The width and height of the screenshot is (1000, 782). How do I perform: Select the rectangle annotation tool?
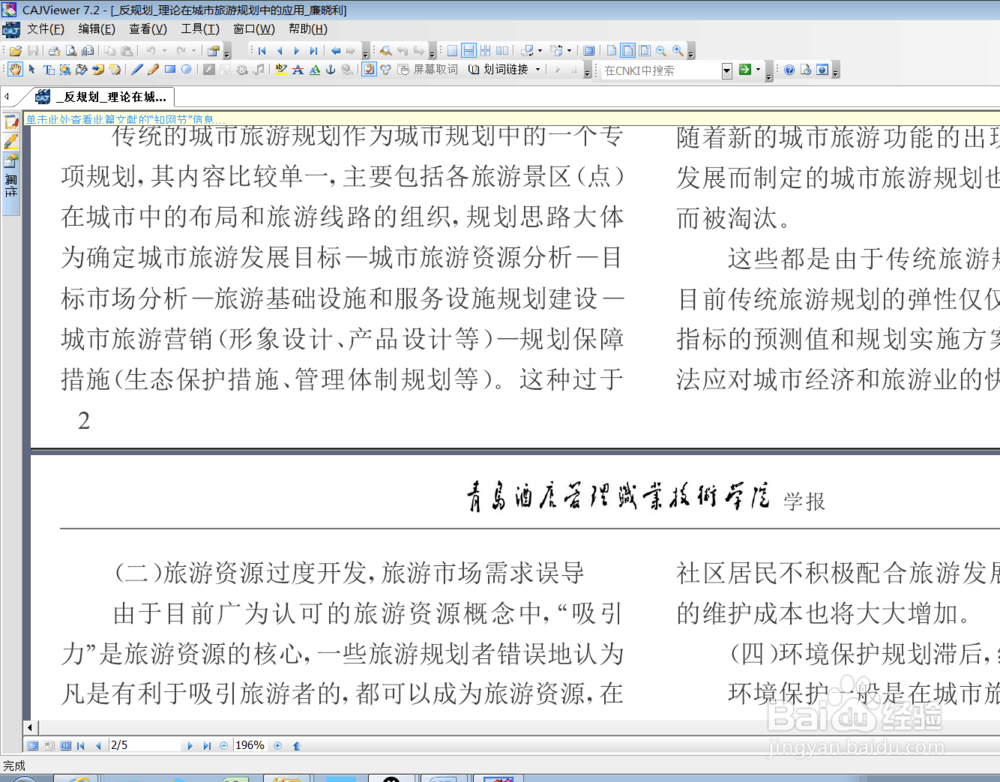[x=170, y=70]
